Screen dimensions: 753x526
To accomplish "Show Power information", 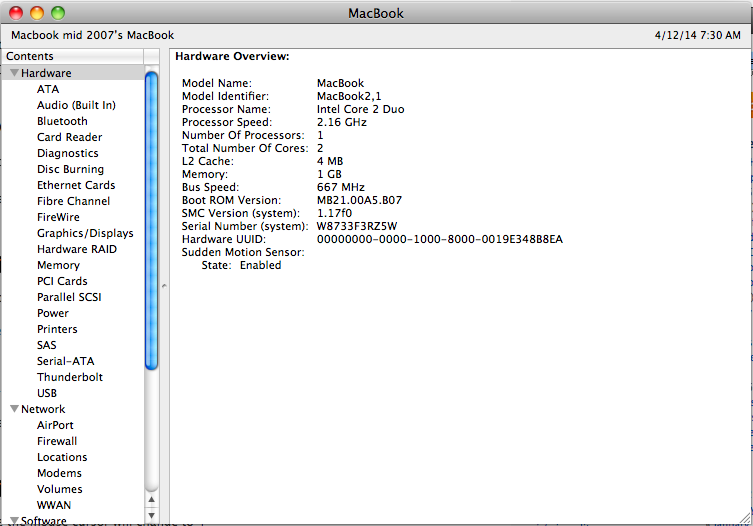I will pyautogui.click(x=53, y=313).
